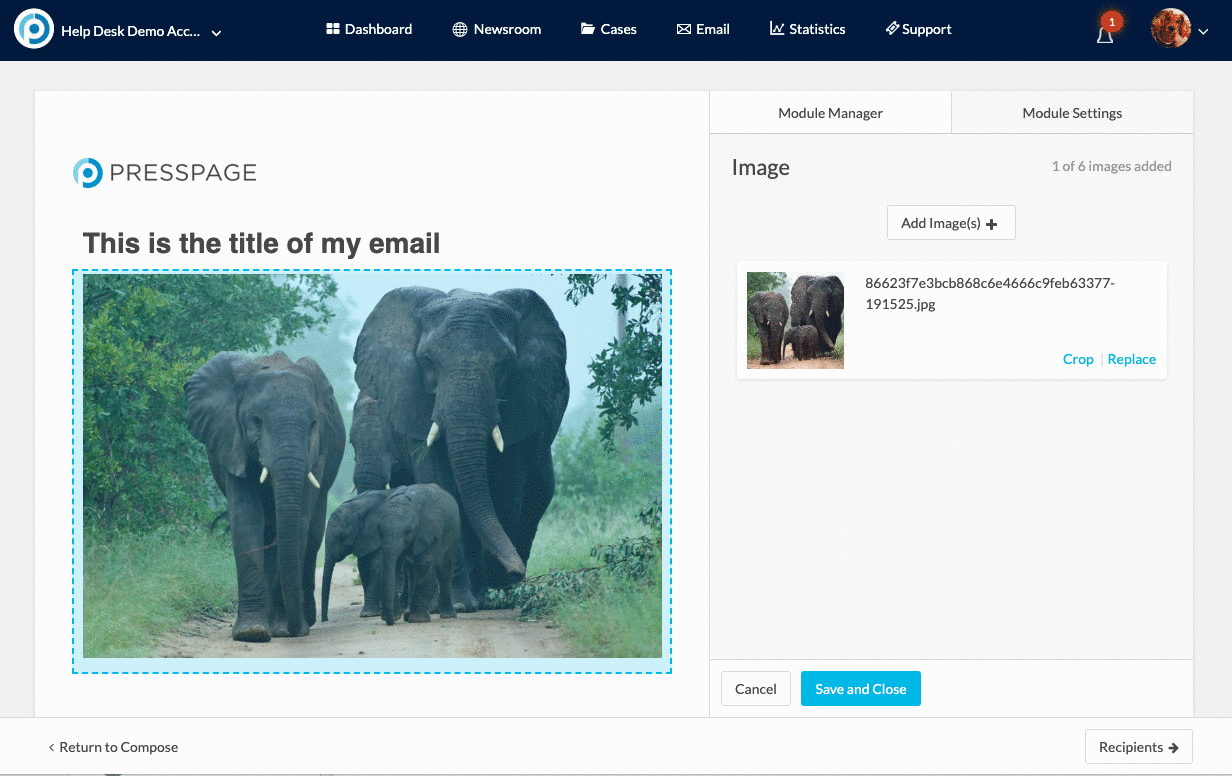The width and height of the screenshot is (1232, 776).
Task: Click the email title text
Action: point(261,243)
